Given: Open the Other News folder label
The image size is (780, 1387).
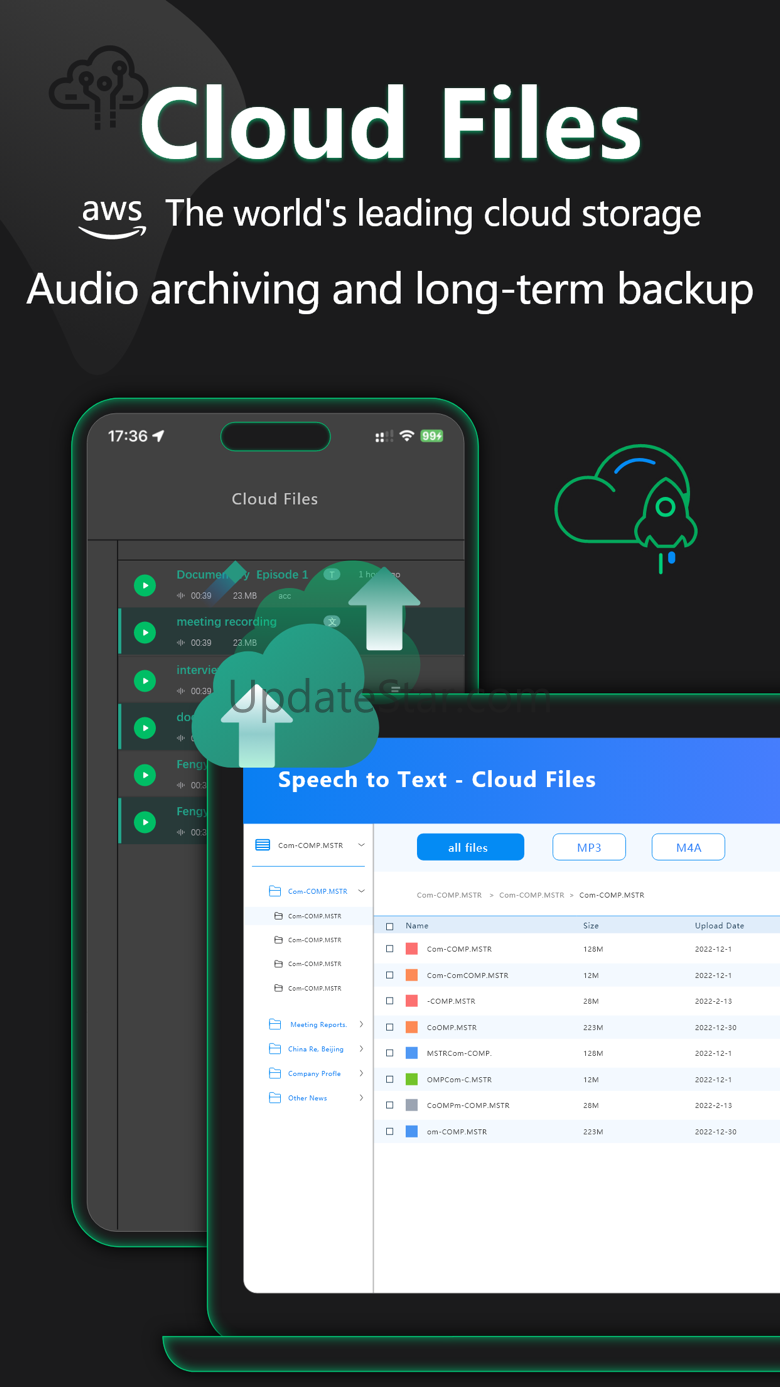Looking at the screenshot, I should [x=307, y=1098].
